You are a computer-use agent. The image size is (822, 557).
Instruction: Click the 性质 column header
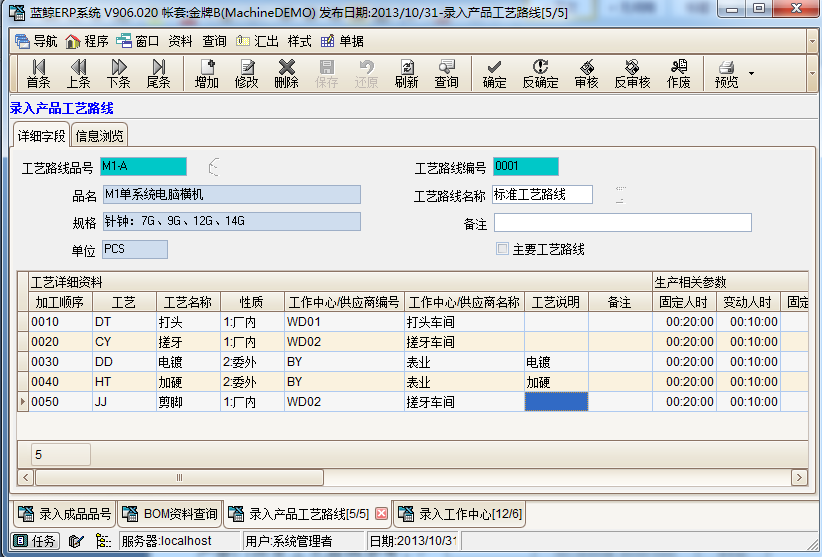pos(252,302)
